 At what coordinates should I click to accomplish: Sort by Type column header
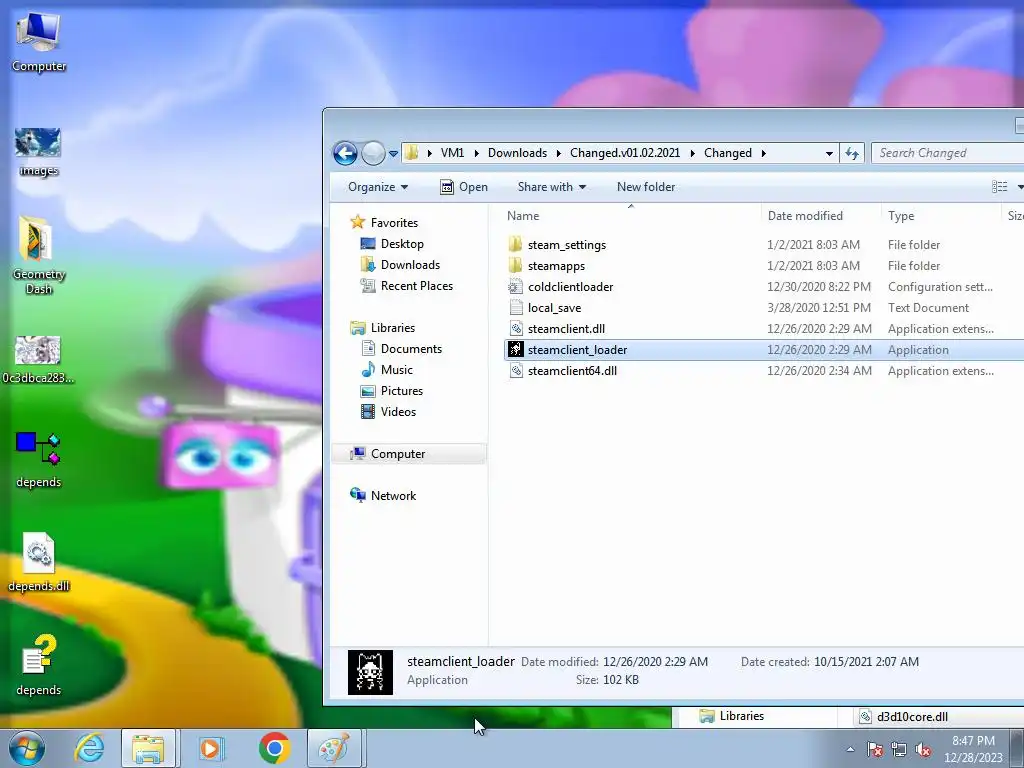tap(940, 216)
